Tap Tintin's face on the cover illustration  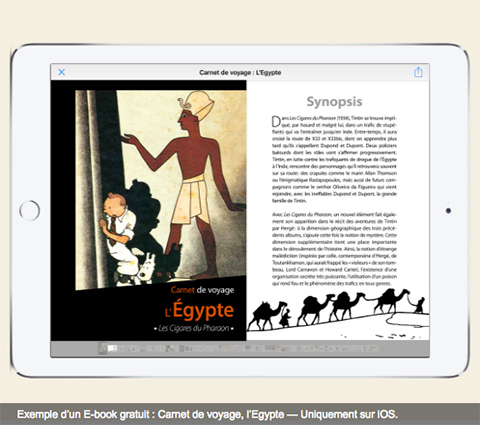(x=112, y=204)
